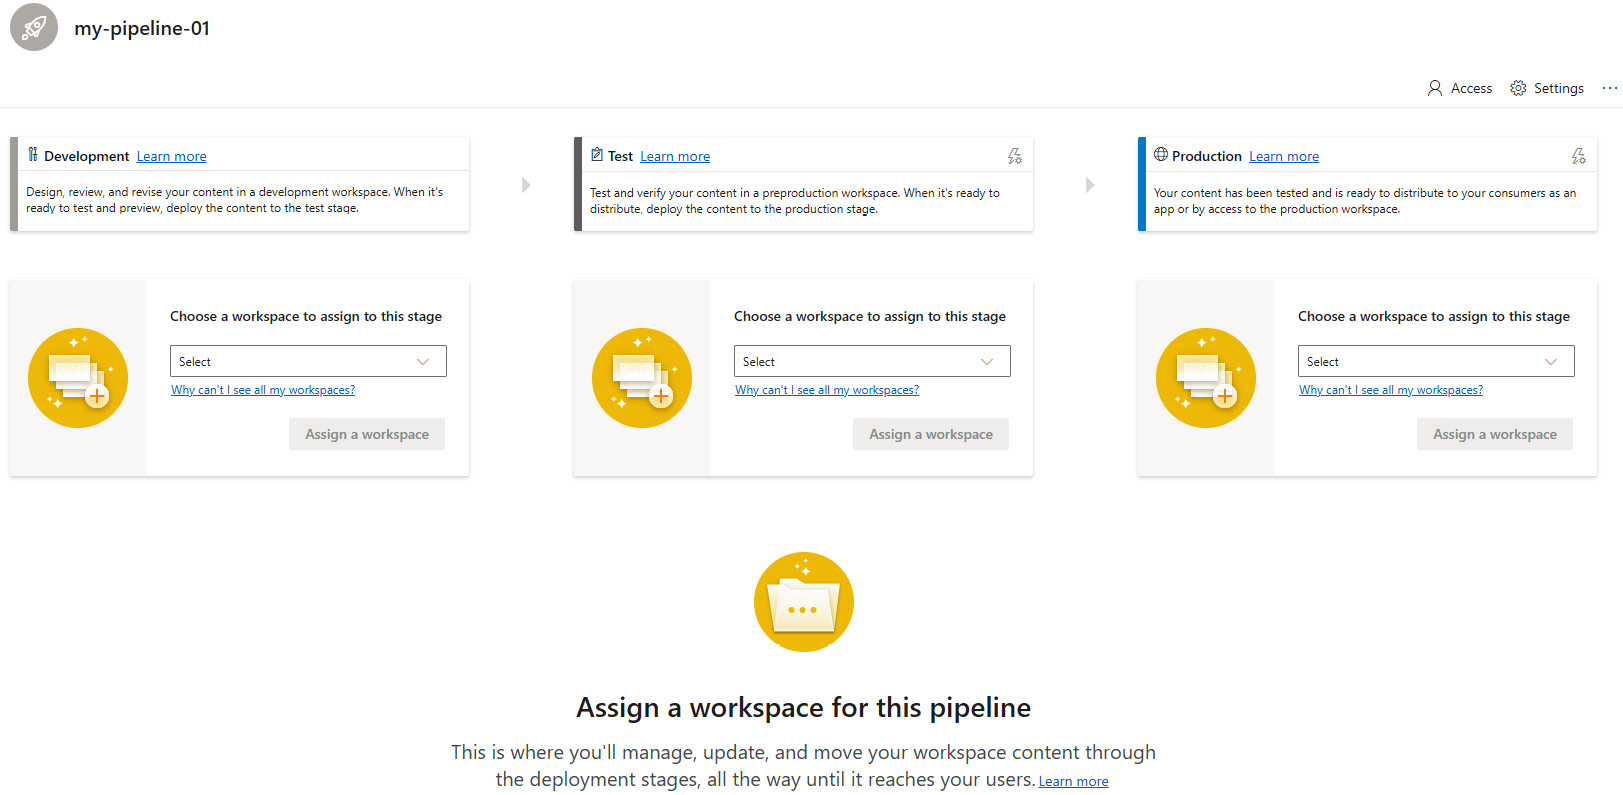Viewport: 1623px width, 795px height.
Task: Open the Access panel
Action: (1459, 88)
